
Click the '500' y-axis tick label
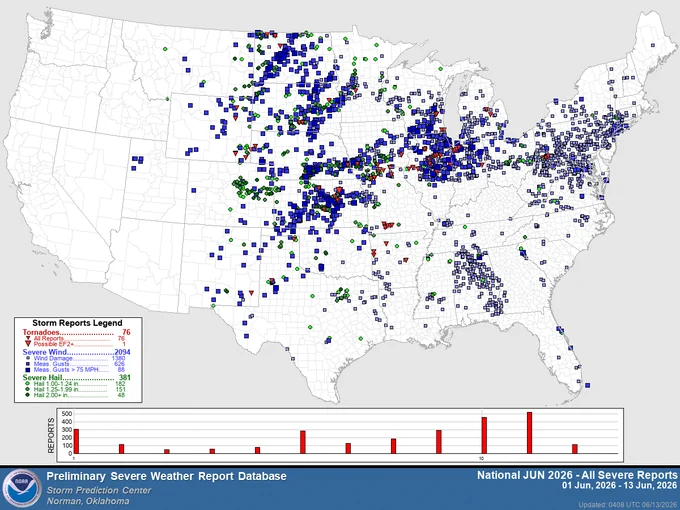66,413
